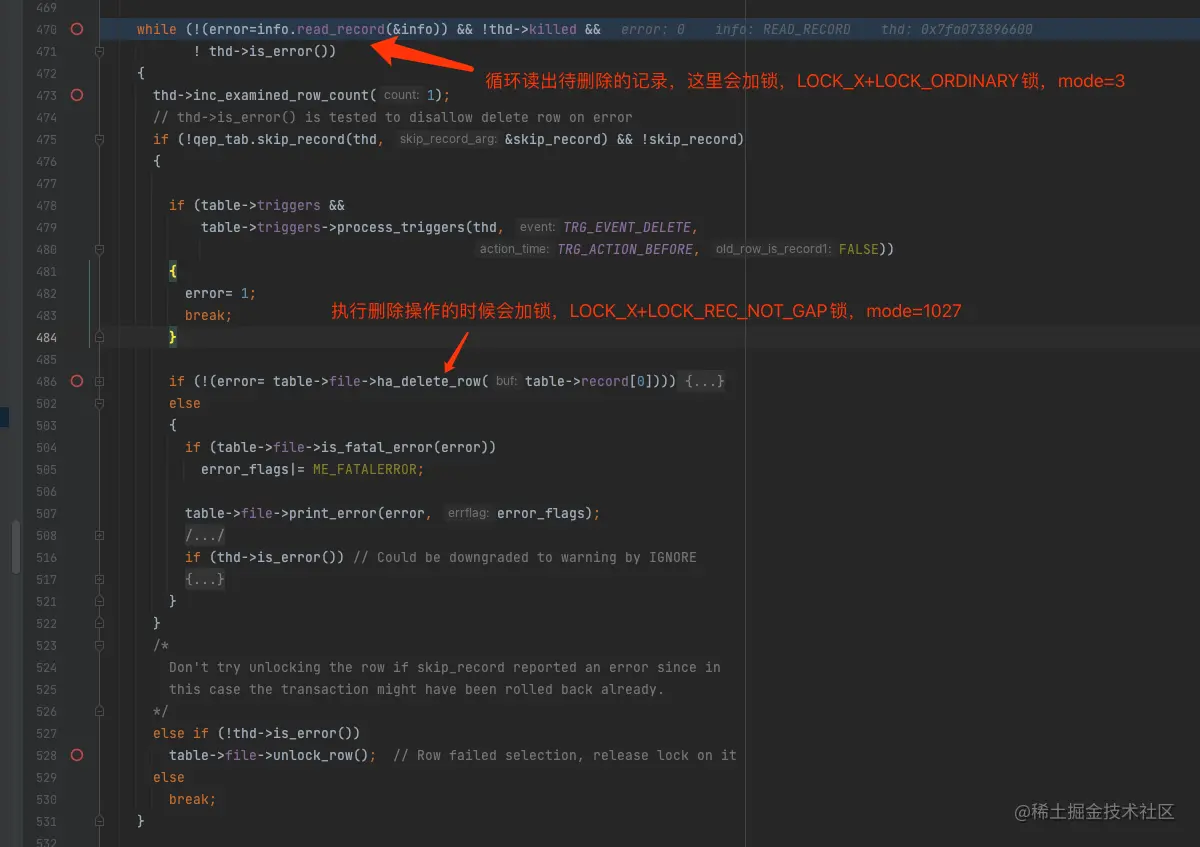The image size is (1200, 847).
Task: Click fold end marker at line 526
Action: point(99,711)
